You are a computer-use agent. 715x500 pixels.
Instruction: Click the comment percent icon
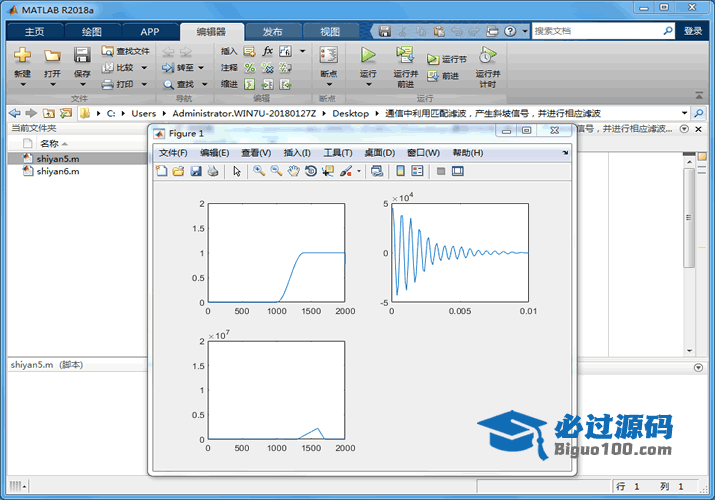pyautogui.click(x=249, y=68)
